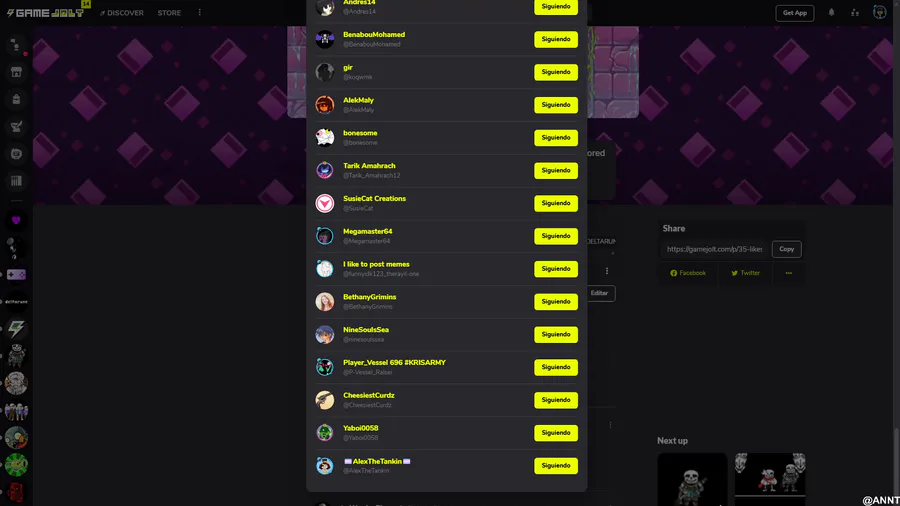Open the top bar three-dot menu
The width and height of the screenshot is (900, 506).
point(200,13)
